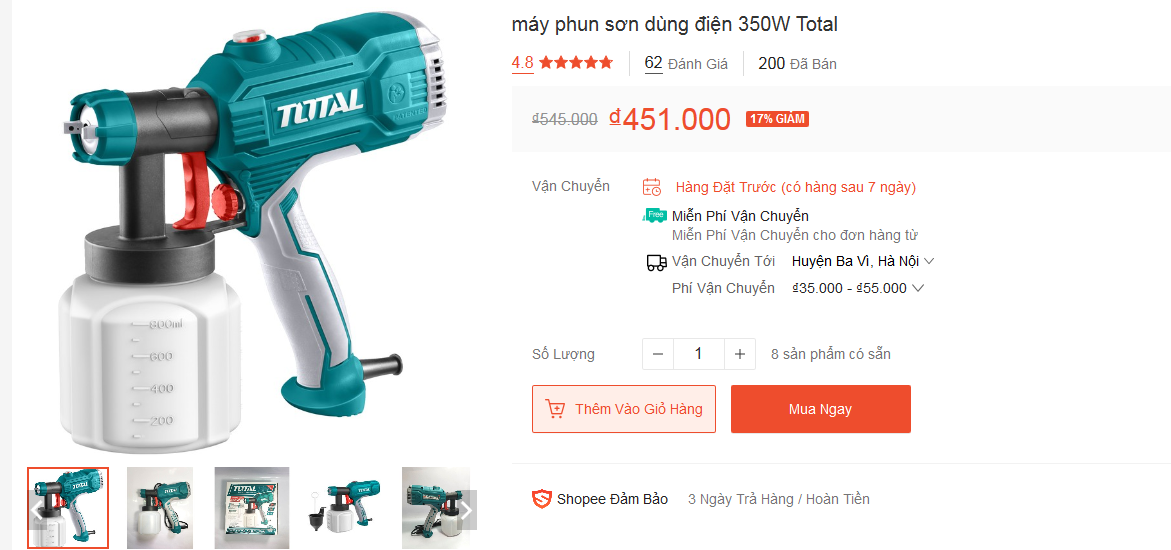Show next product thumbnails with right arrow
The image size is (1171, 550).
467,510
